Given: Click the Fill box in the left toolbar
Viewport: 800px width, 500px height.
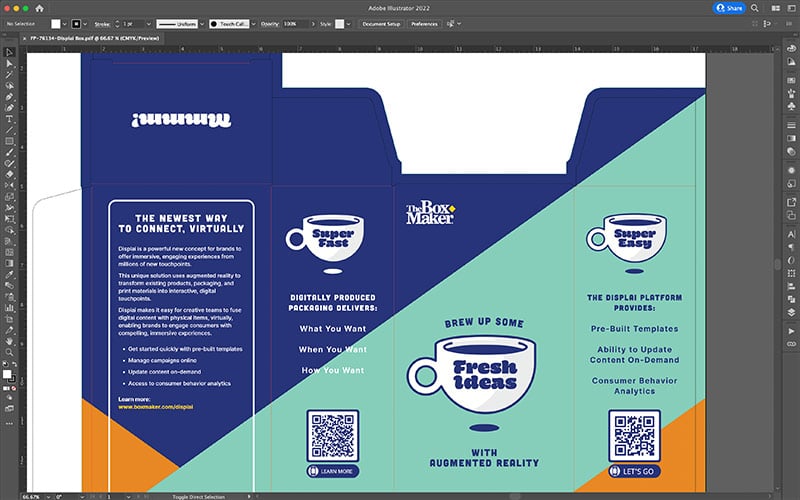Looking at the screenshot, I should [x=7, y=374].
